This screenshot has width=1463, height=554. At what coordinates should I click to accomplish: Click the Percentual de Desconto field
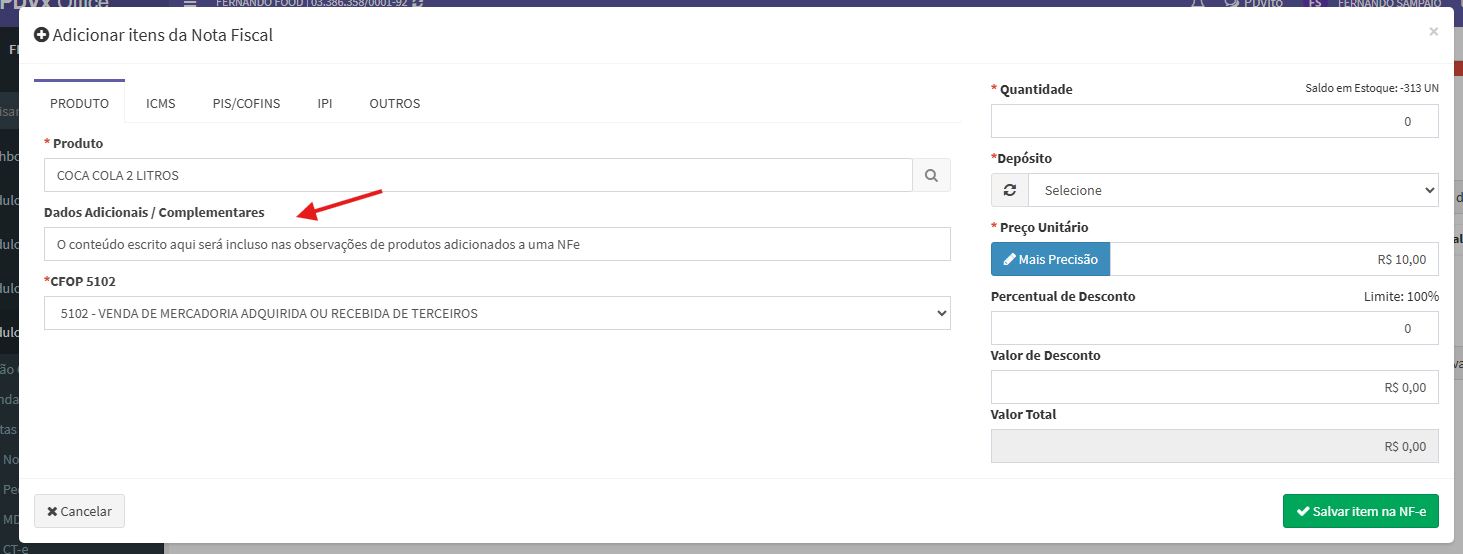[x=1215, y=328]
